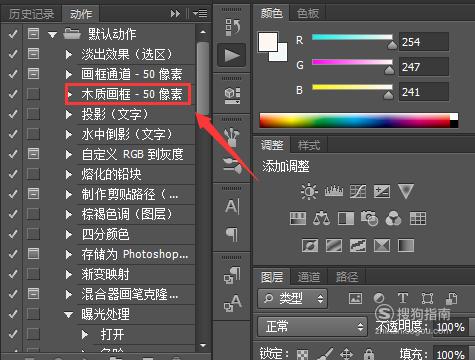The image size is (475, 360).
Task: Add a Gradient Map adjustment
Action: [406, 246]
